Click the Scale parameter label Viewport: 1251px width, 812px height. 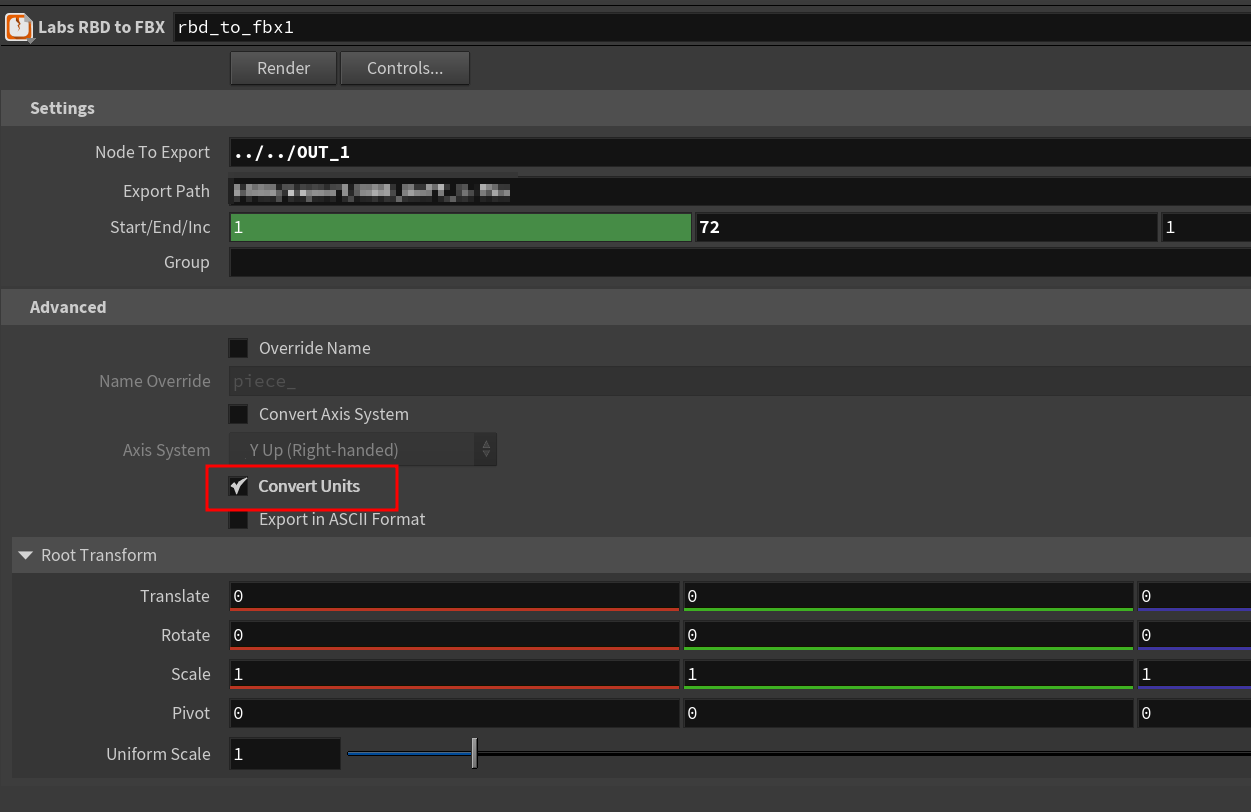(190, 674)
